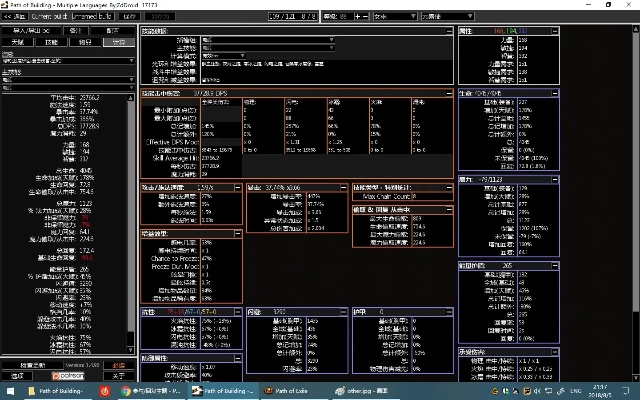Open Path of Building folder in taskbar
Image resolution: width=640 pixels, height=400 pixels.
coord(56,391)
